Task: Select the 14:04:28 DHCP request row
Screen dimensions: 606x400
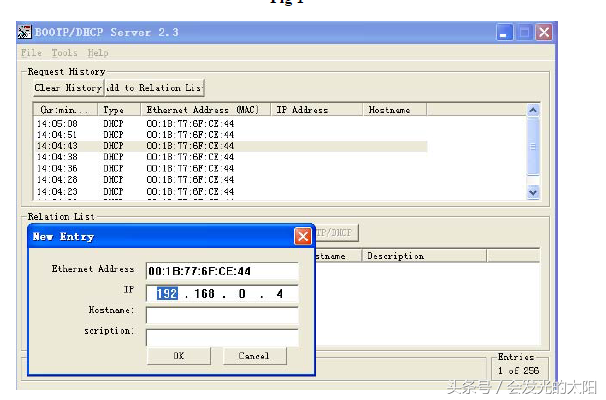Action: (x=231, y=180)
